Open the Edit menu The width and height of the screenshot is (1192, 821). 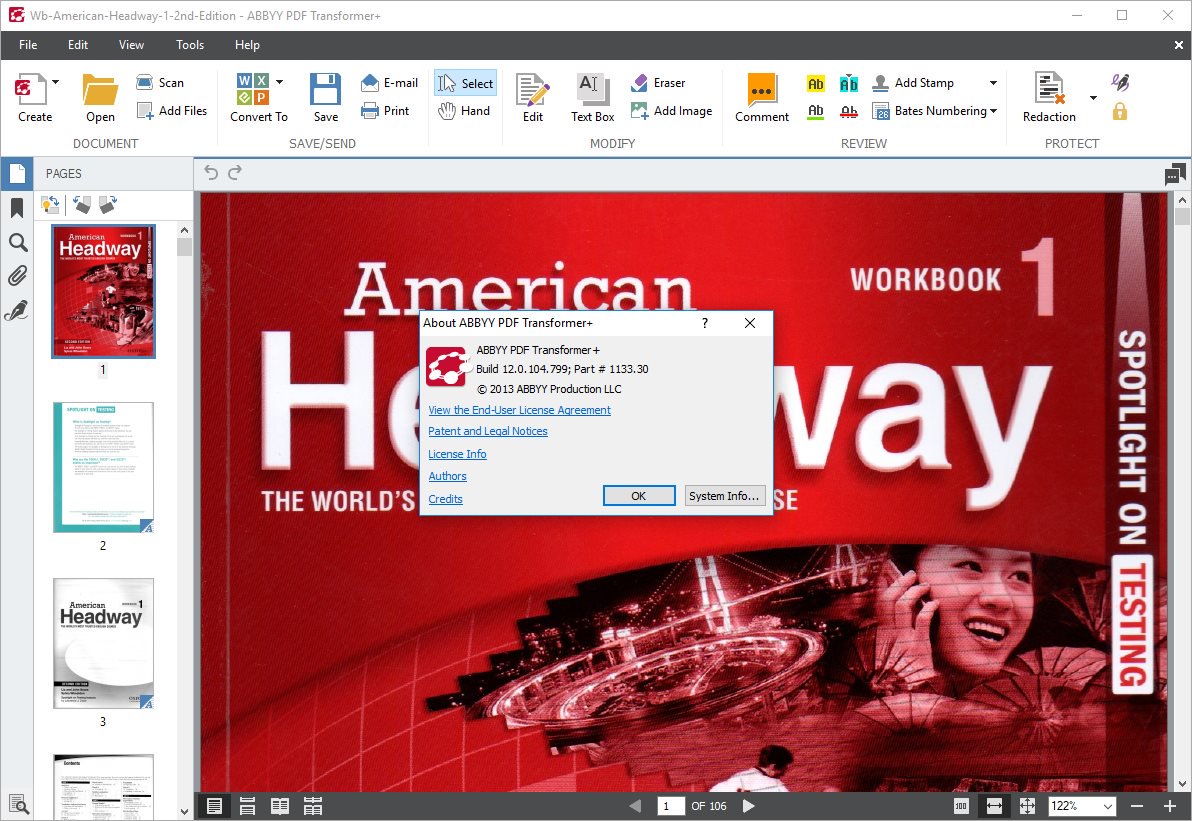(x=78, y=45)
